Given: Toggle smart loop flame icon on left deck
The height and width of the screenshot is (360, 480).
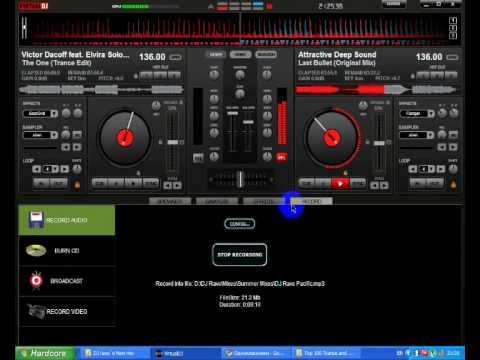Looking at the screenshot, I should [x=77, y=184].
